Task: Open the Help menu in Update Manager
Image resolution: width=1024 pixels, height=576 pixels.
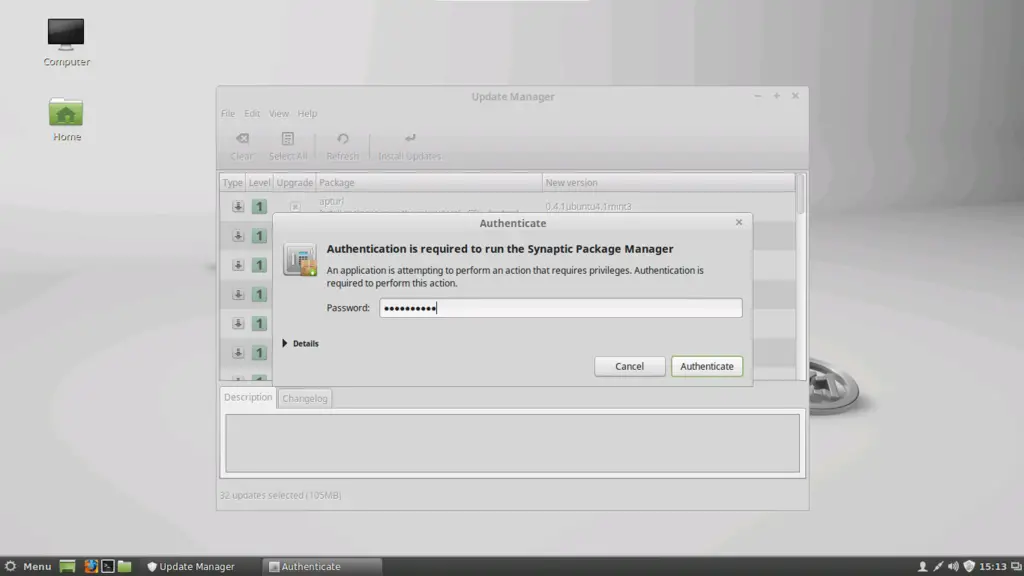Action: pyautogui.click(x=307, y=114)
